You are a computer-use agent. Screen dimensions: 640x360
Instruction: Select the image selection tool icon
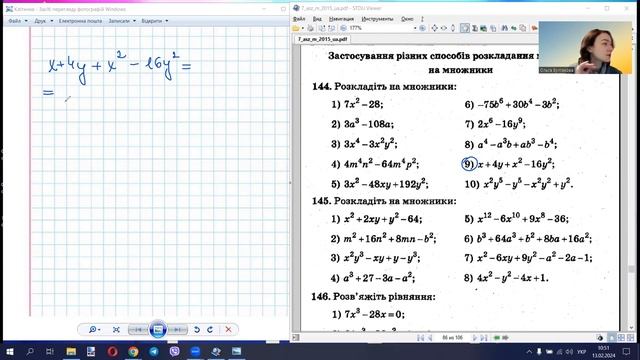(x=484, y=28)
